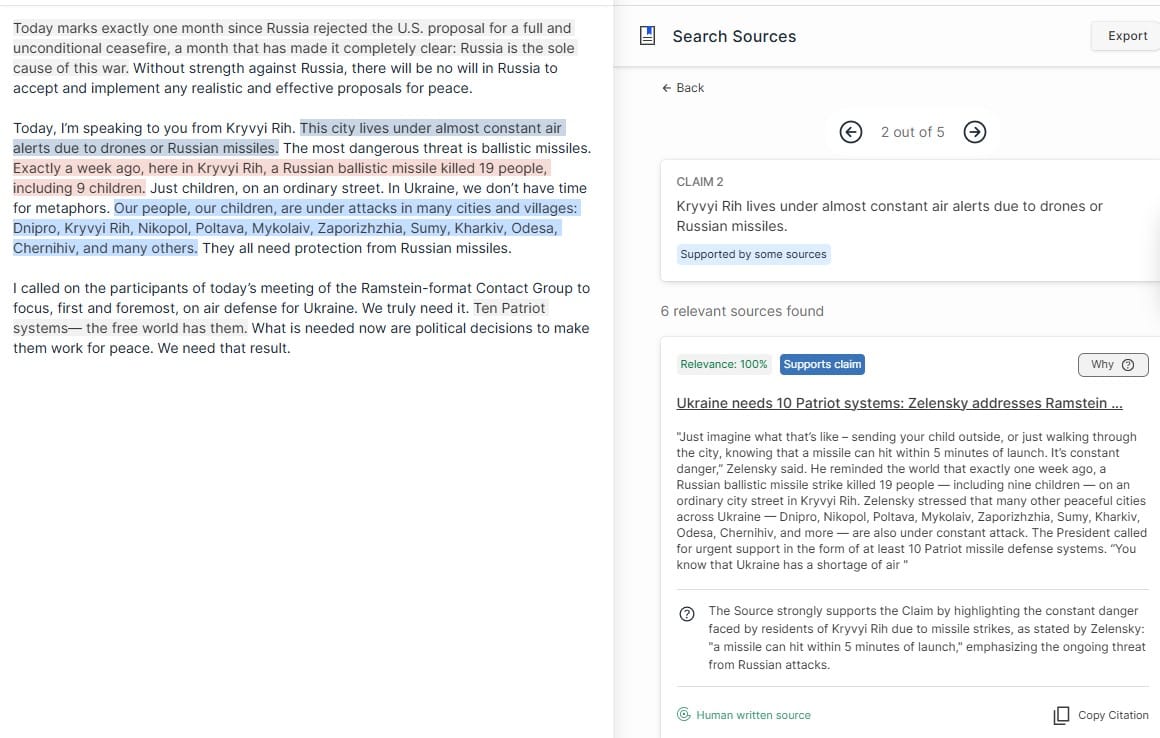Click the 'Human written source' label

click(x=753, y=715)
